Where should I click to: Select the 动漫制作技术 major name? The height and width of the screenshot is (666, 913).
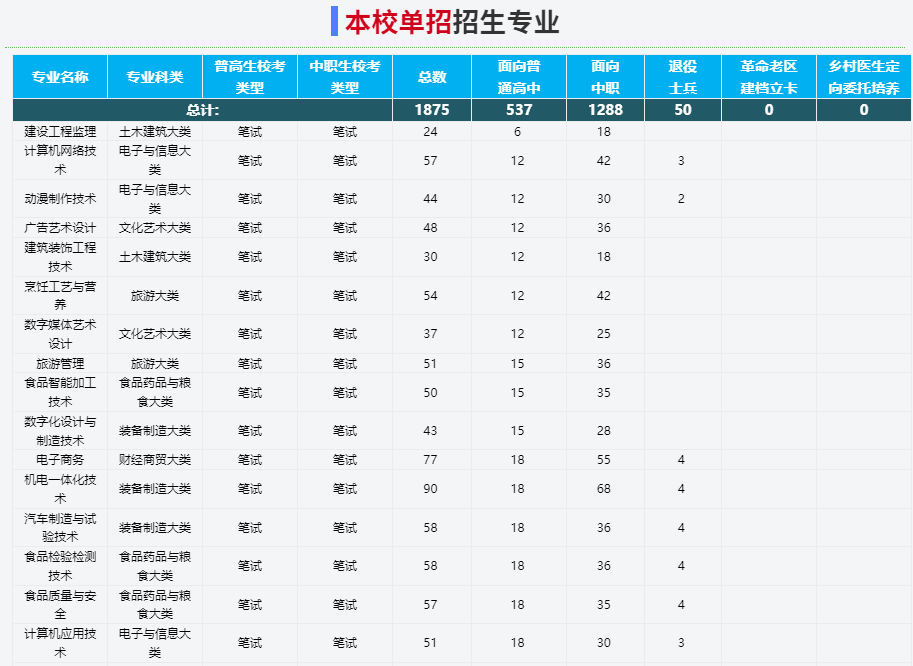click(60, 199)
